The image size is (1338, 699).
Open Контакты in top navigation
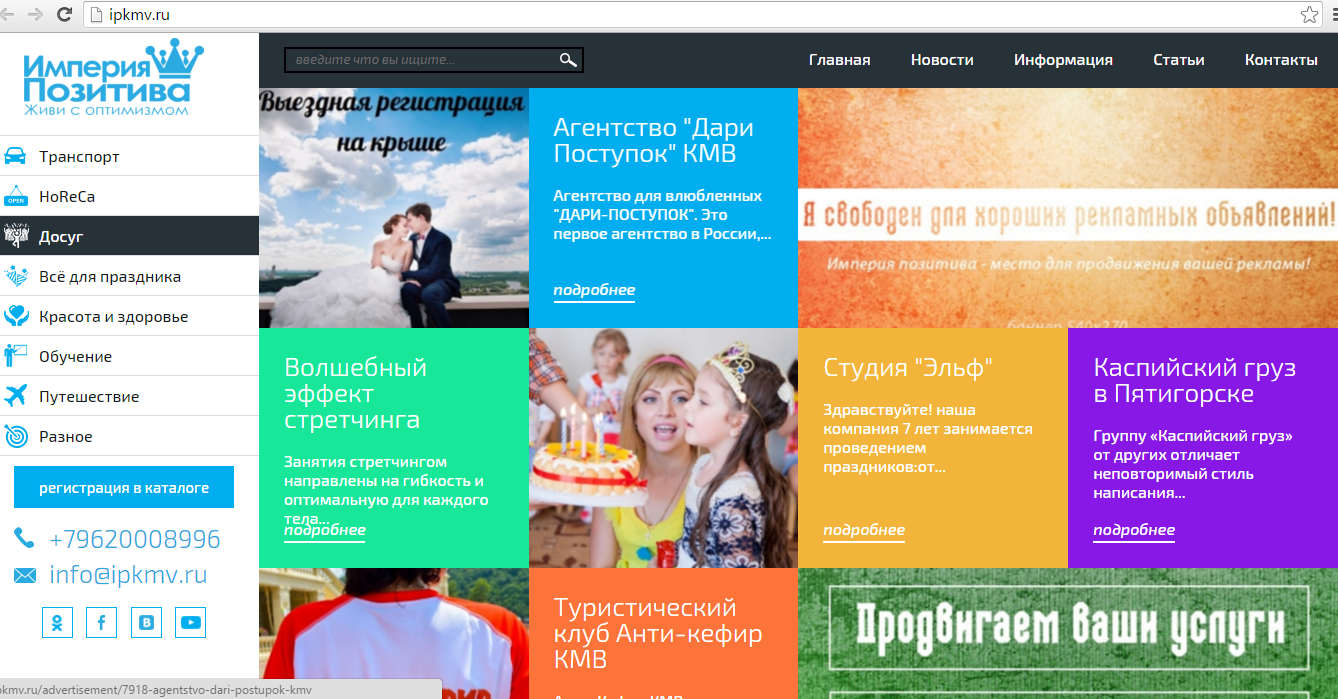[x=1281, y=60]
